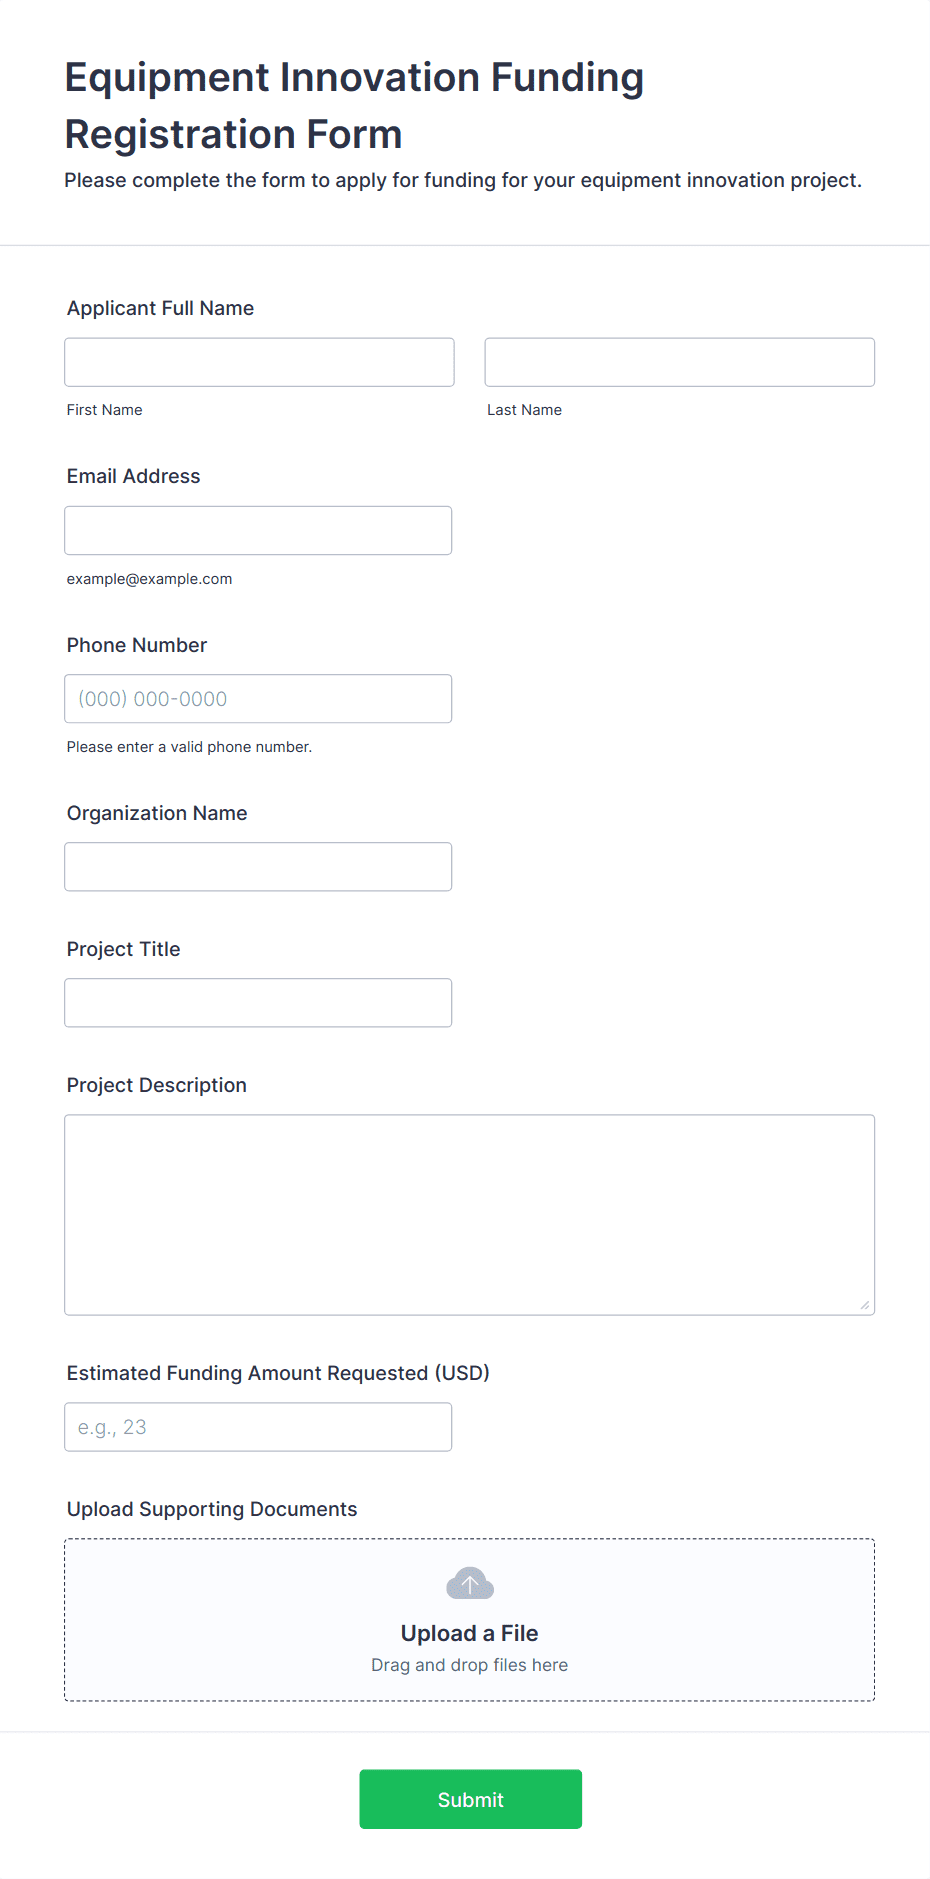The image size is (930, 1879).
Task: Click the Phone Number input box
Action: tap(258, 699)
